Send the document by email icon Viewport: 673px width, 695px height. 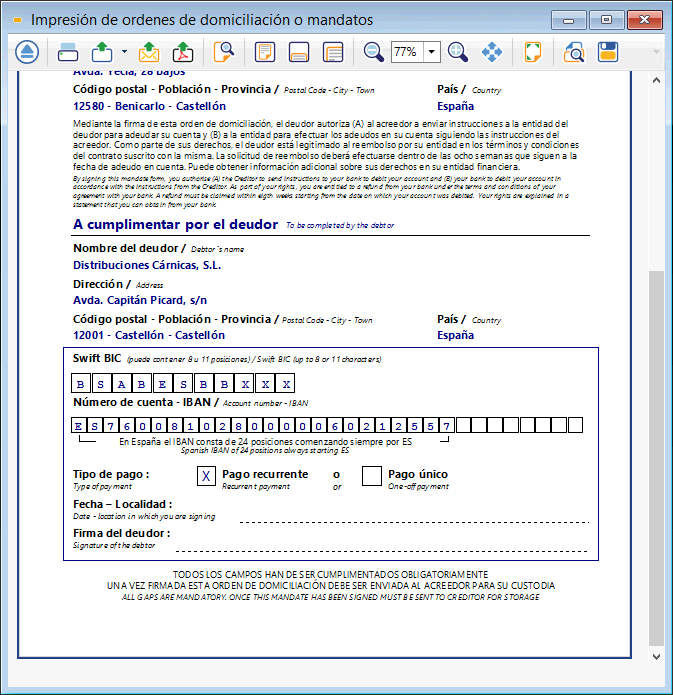(149, 52)
